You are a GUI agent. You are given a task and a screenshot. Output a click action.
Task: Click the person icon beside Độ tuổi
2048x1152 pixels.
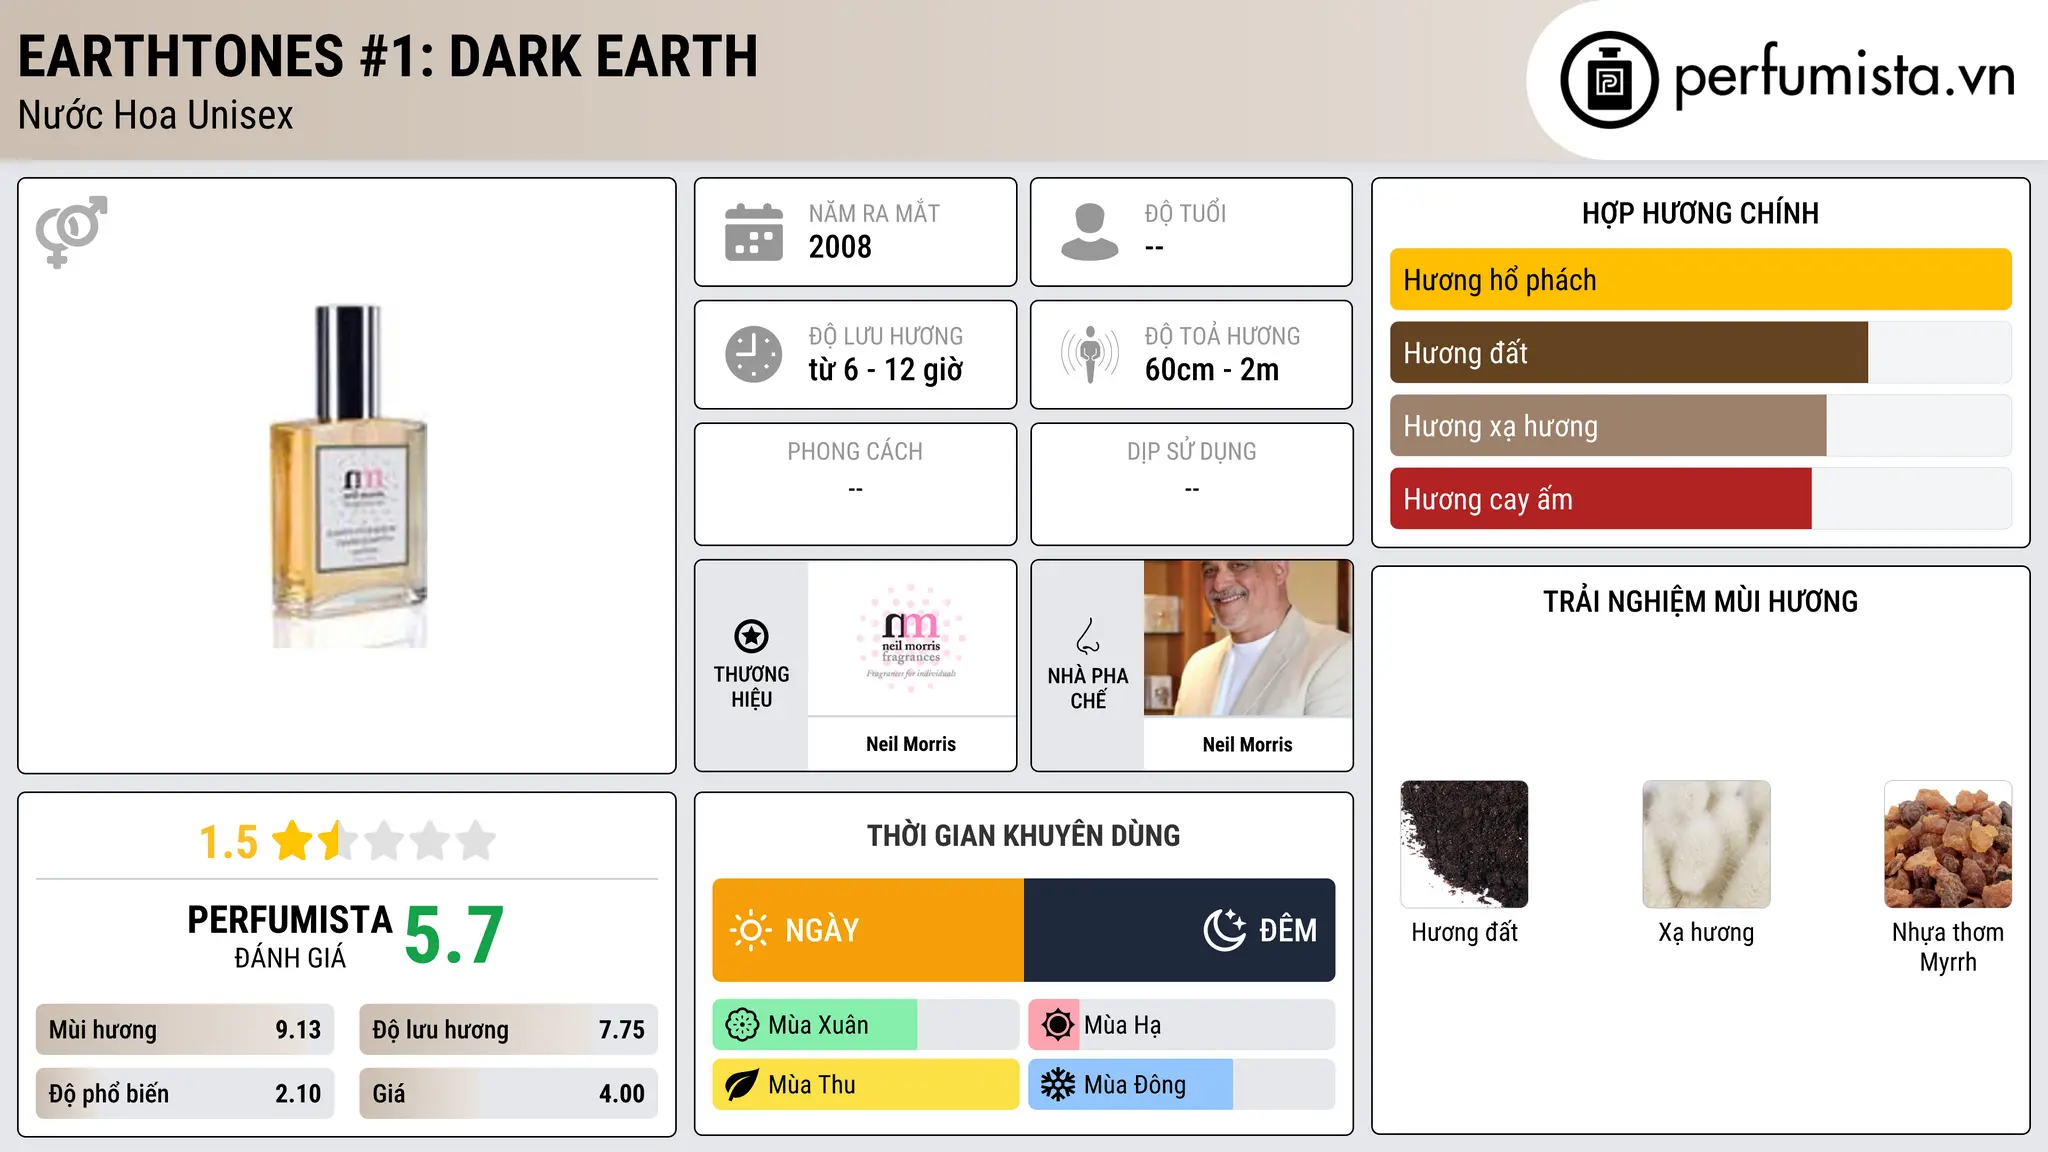[x=1089, y=232]
